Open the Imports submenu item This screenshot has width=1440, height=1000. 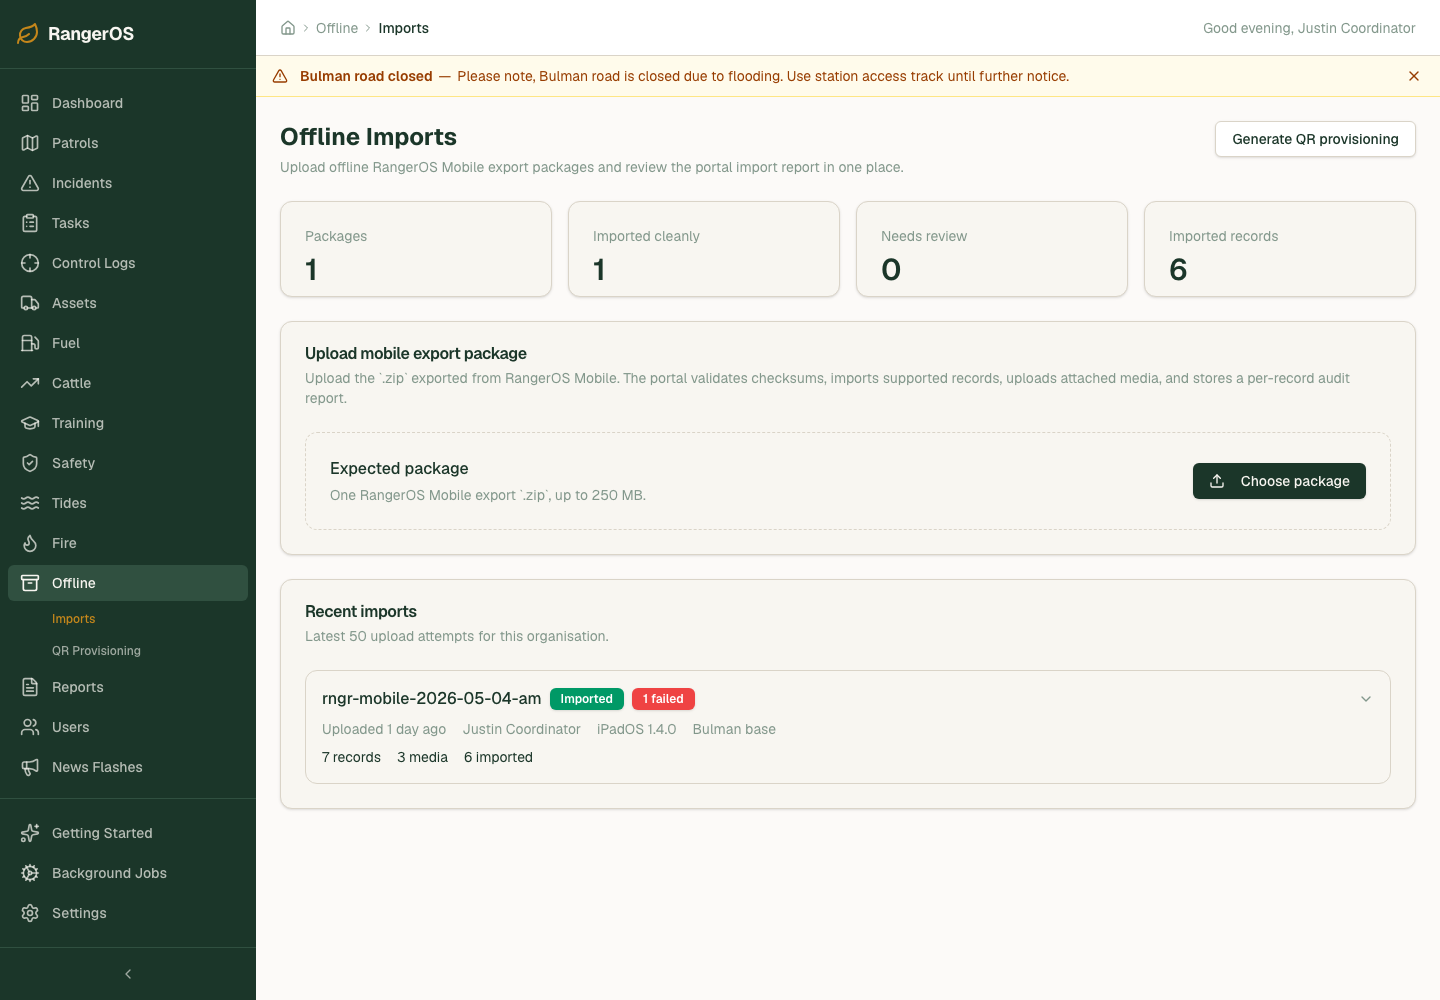[x=74, y=619]
